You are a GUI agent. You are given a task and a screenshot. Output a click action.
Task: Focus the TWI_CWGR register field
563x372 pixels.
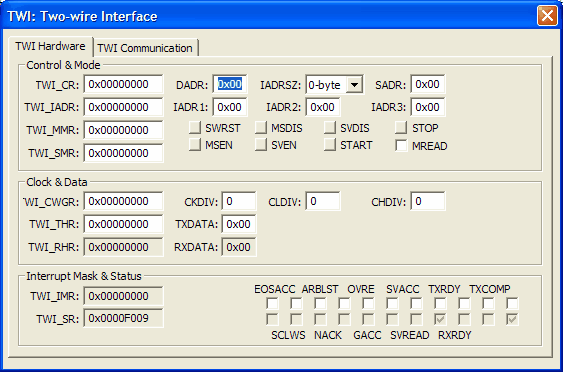coord(124,201)
